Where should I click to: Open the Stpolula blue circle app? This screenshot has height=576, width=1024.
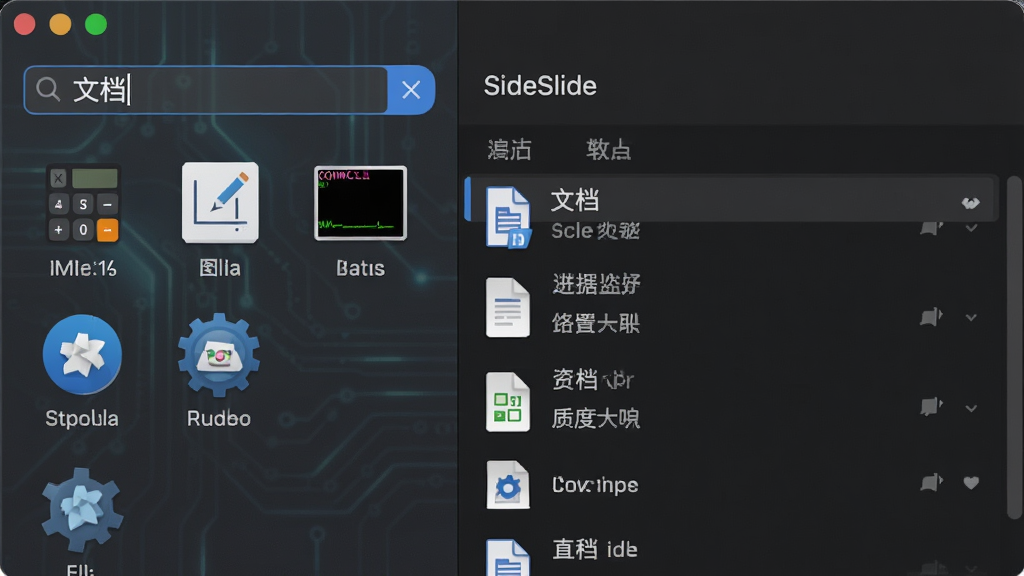pyautogui.click(x=82, y=355)
